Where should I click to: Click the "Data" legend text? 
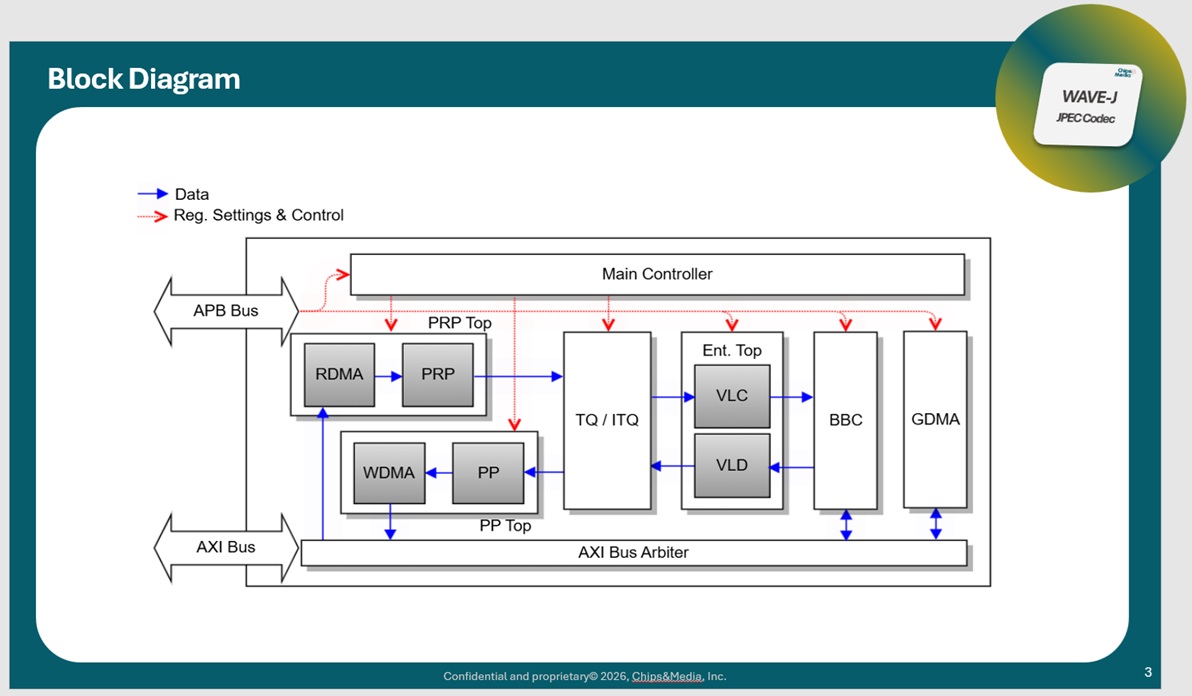click(x=192, y=195)
